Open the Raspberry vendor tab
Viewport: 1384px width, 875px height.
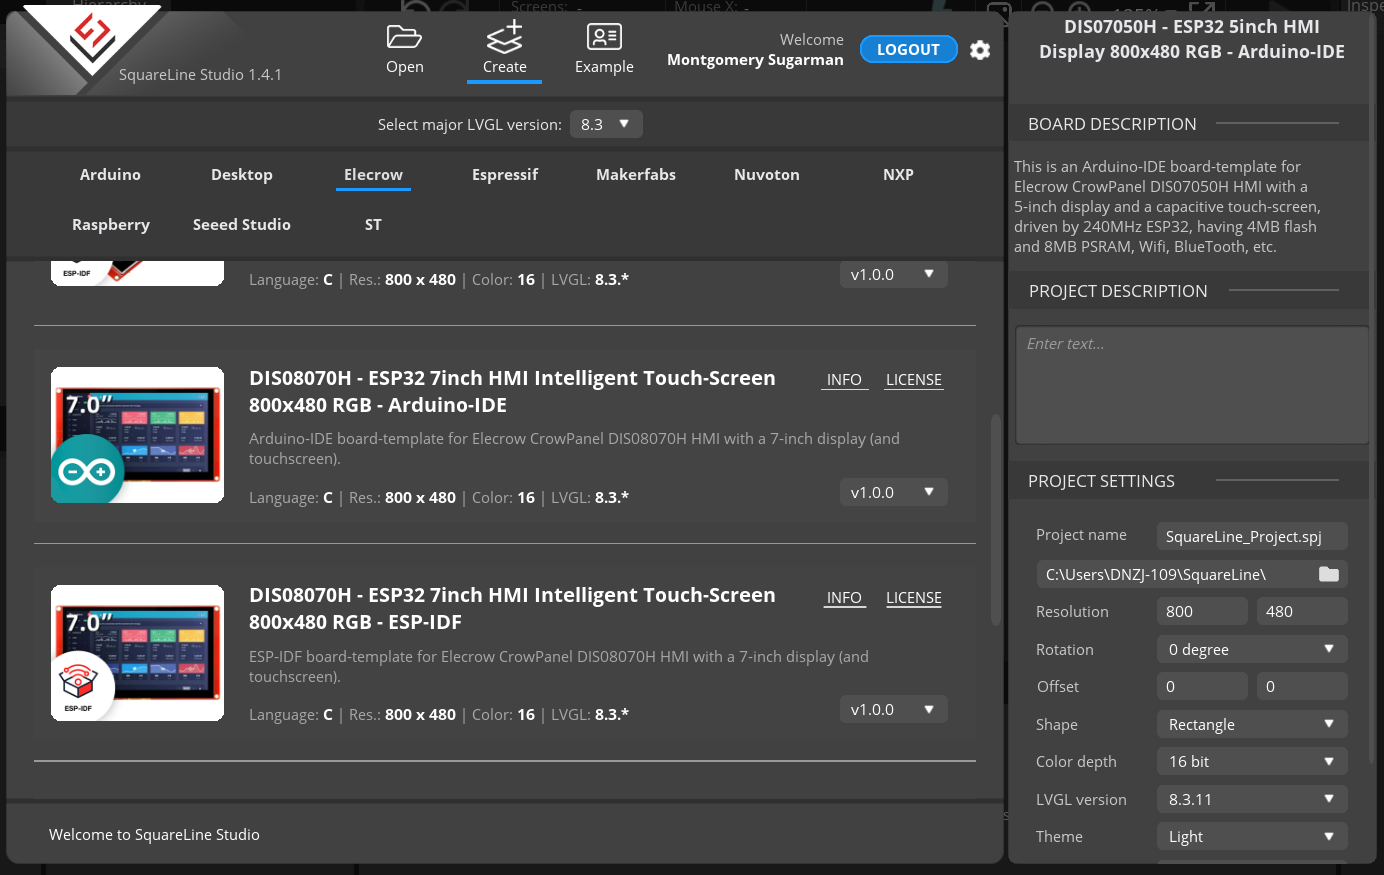(x=111, y=225)
